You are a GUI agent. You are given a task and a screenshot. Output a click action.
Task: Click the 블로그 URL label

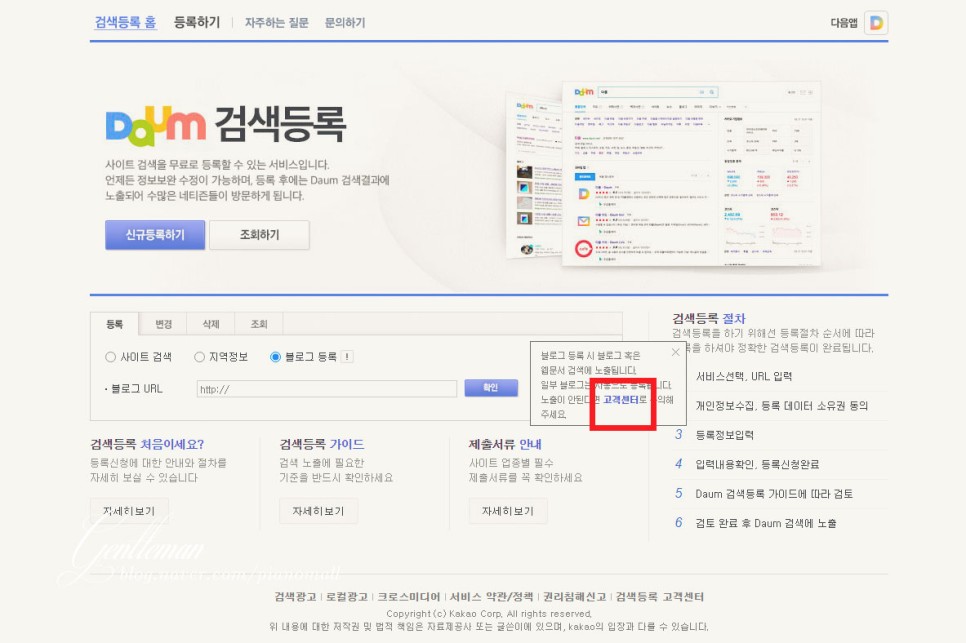[x=136, y=389]
